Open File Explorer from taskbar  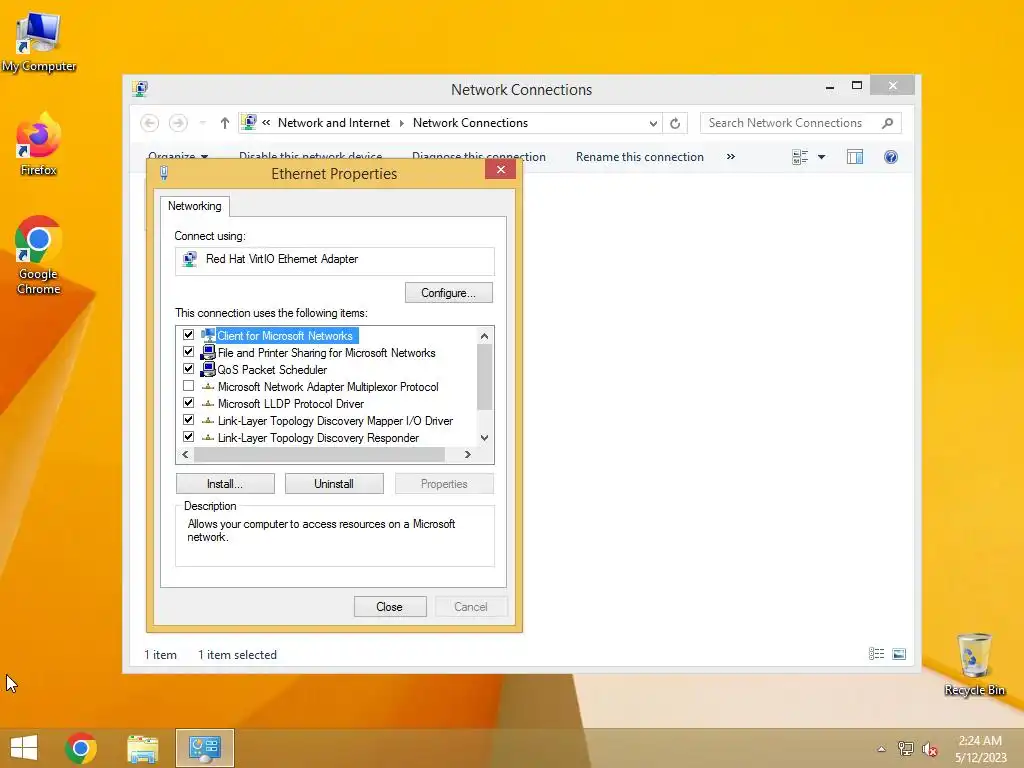pos(142,748)
